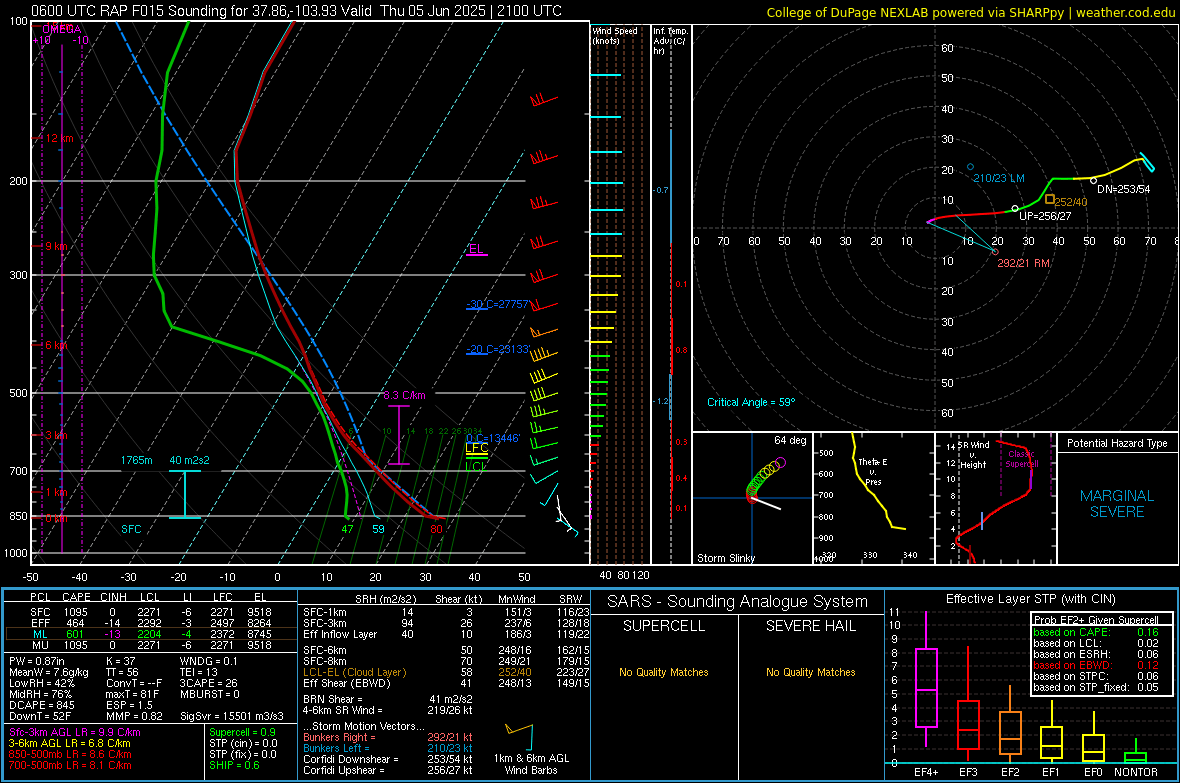
Task: Select the Inf. Temp. Adv. panel header
Action: 670,41
